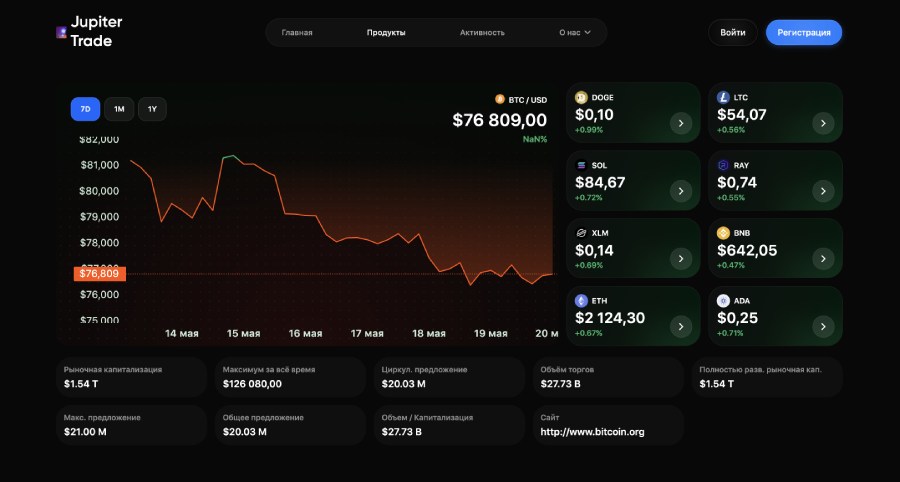Click the $81,000 axis label
The image size is (900, 482).
99,165
